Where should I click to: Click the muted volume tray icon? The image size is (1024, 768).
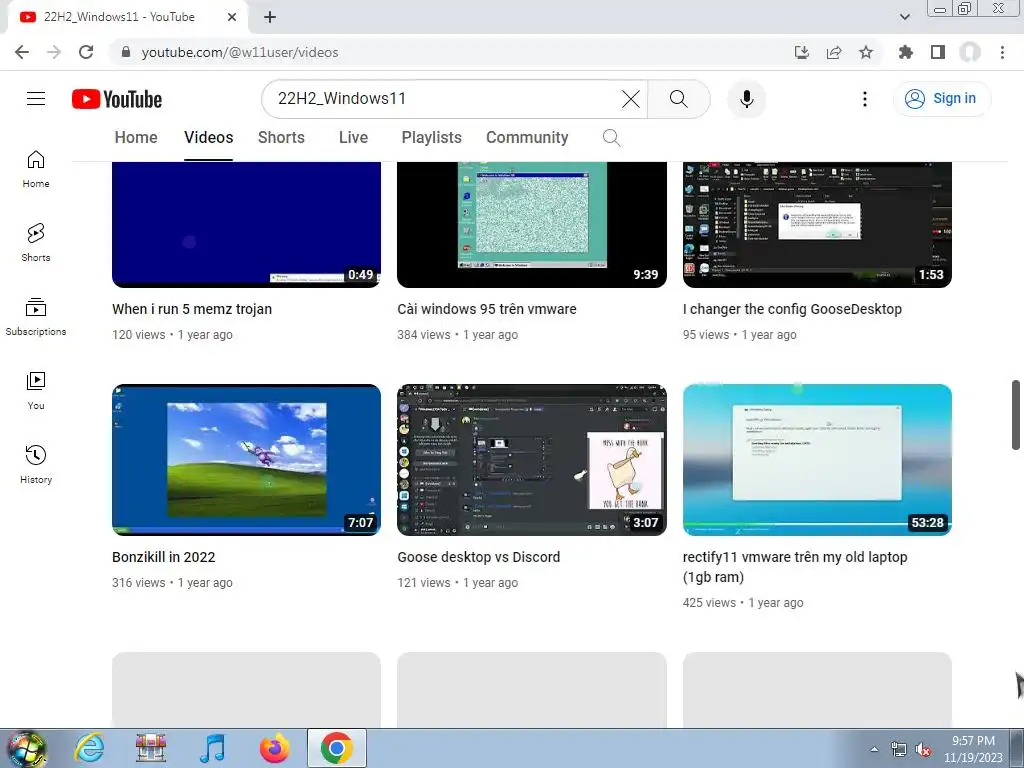[923, 750]
